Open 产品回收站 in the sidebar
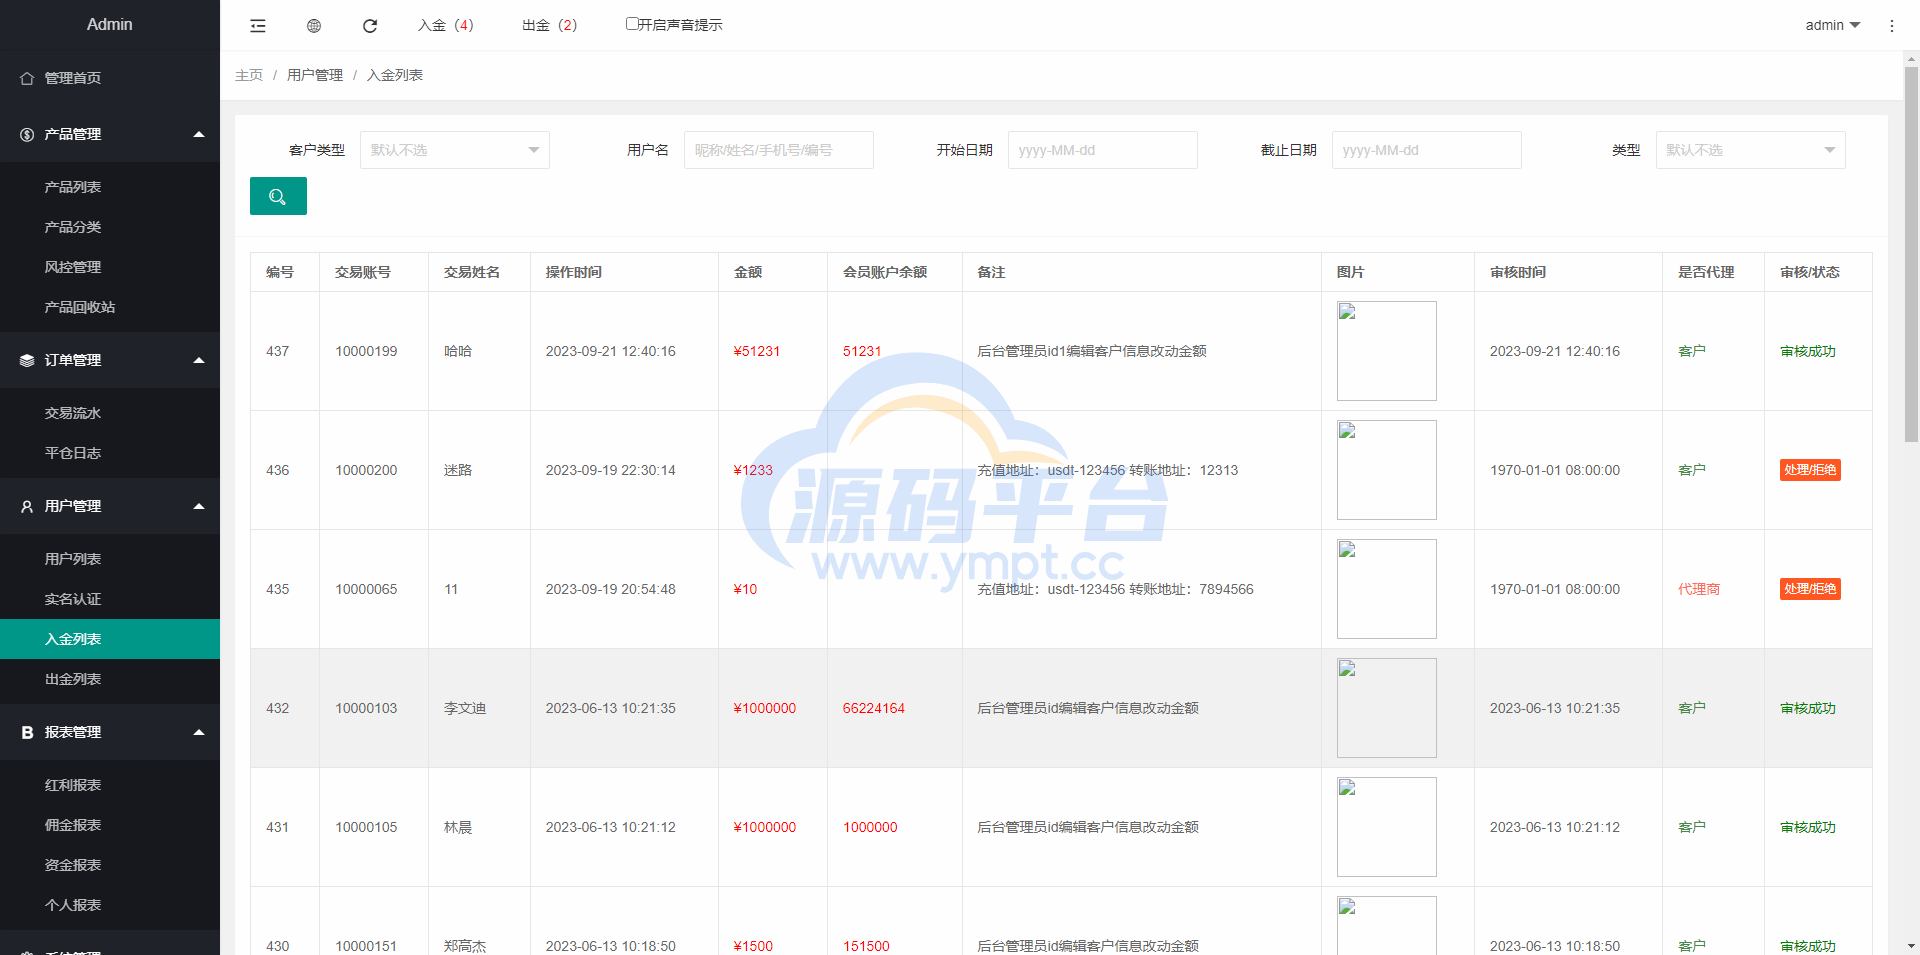Screen dimensions: 1920x955 click(x=110, y=307)
